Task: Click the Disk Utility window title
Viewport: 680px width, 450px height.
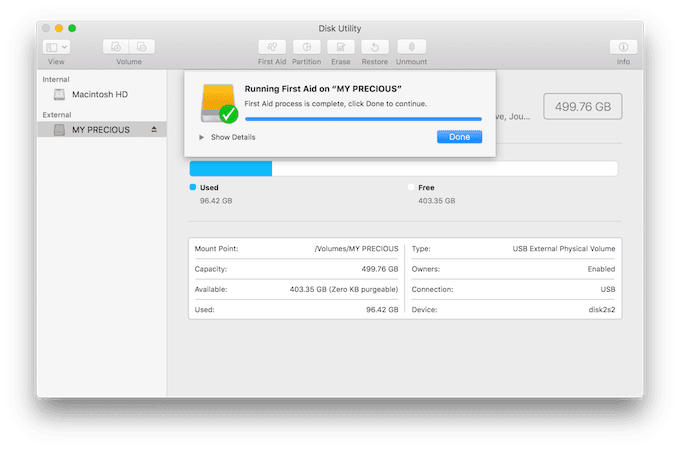Action: 340,29
